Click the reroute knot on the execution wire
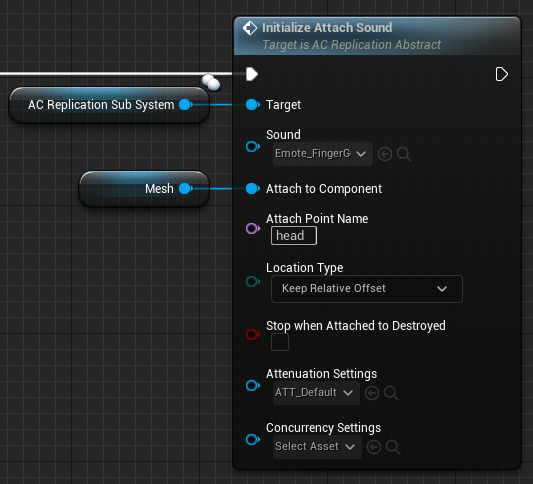Viewport: 533px width, 484px height. [x=211, y=82]
